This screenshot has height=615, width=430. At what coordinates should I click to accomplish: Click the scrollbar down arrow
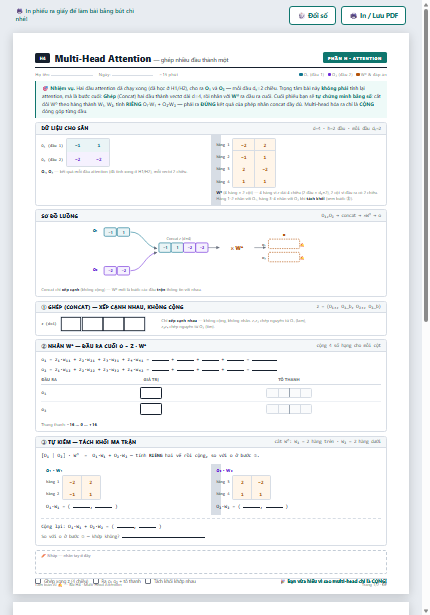426,611
